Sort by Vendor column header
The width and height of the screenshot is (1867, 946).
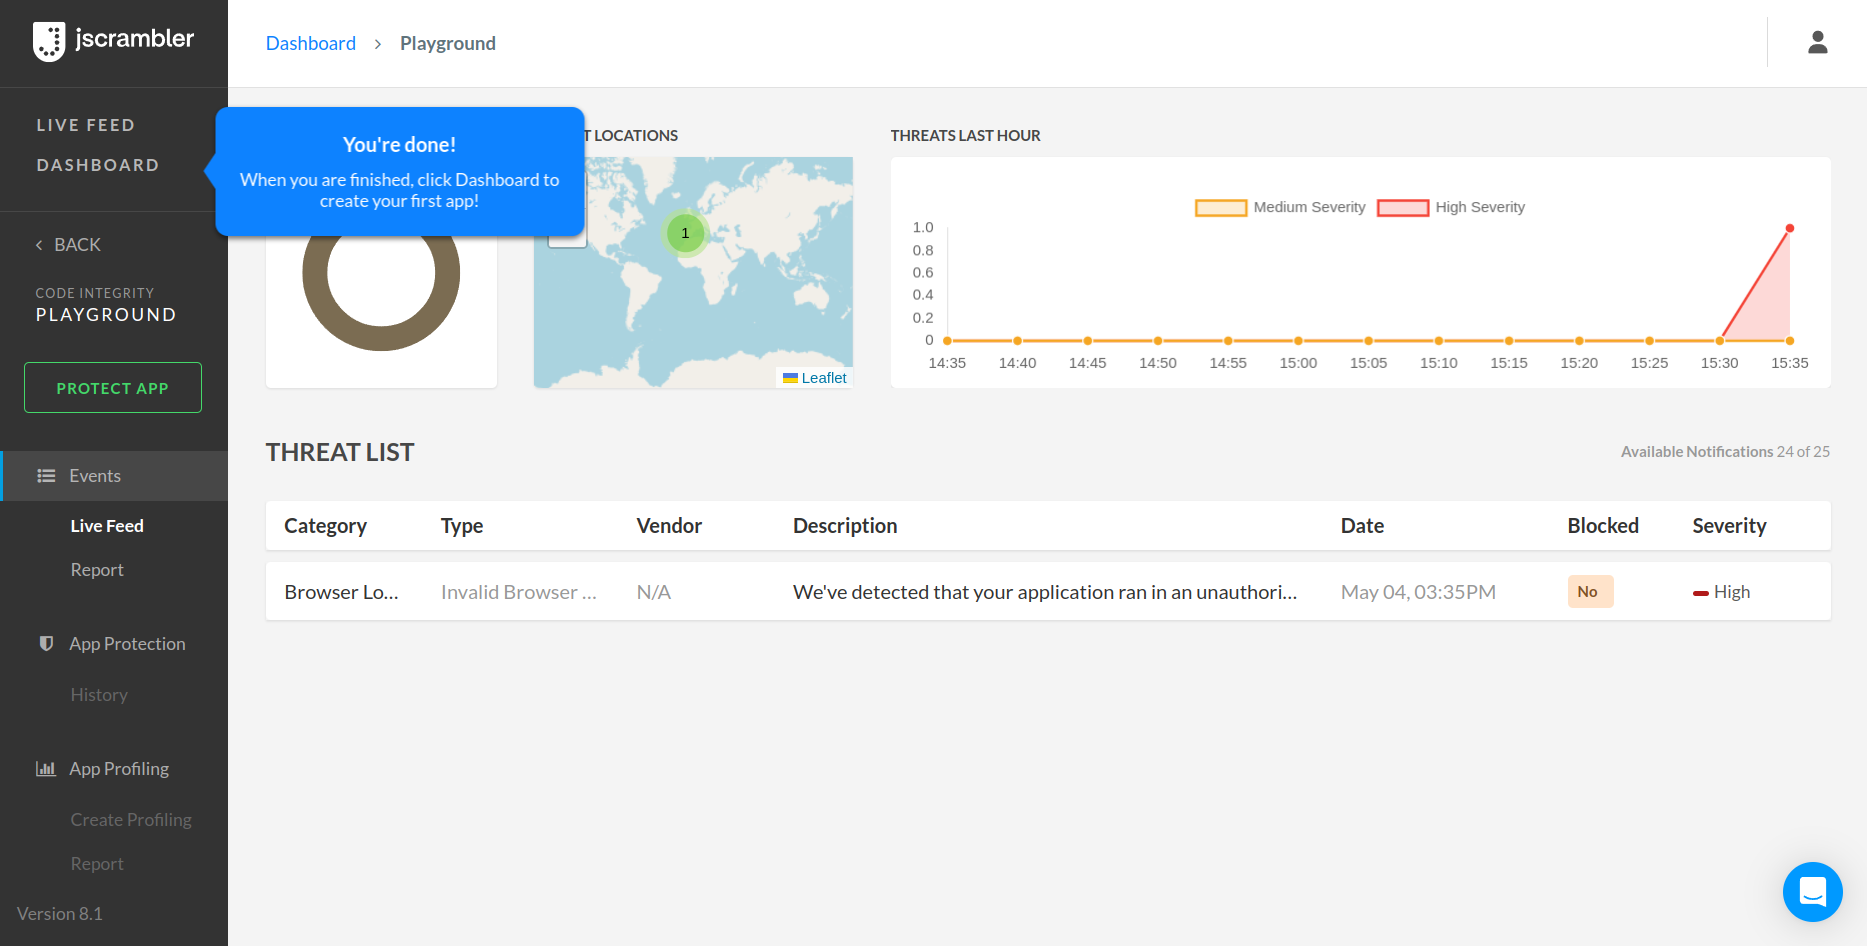[x=669, y=526]
